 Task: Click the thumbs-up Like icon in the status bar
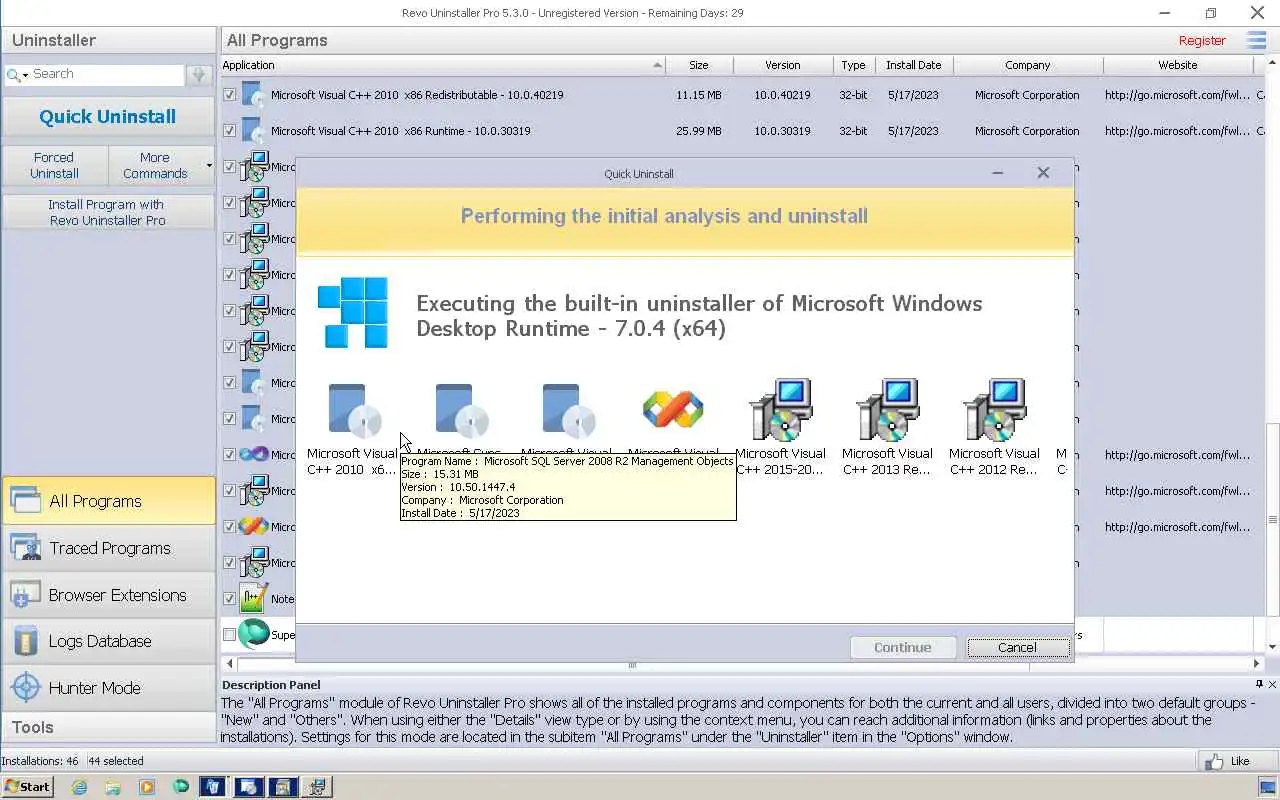tap(1214, 762)
